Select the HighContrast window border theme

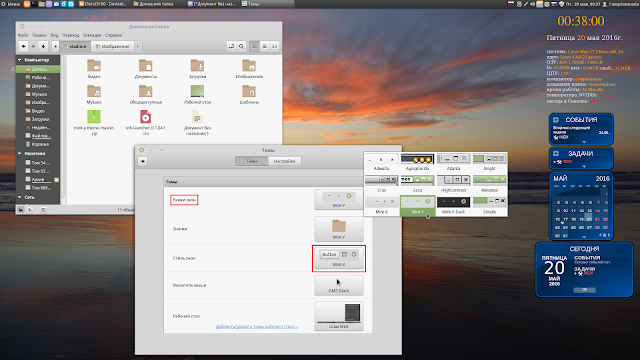[x=453, y=184]
